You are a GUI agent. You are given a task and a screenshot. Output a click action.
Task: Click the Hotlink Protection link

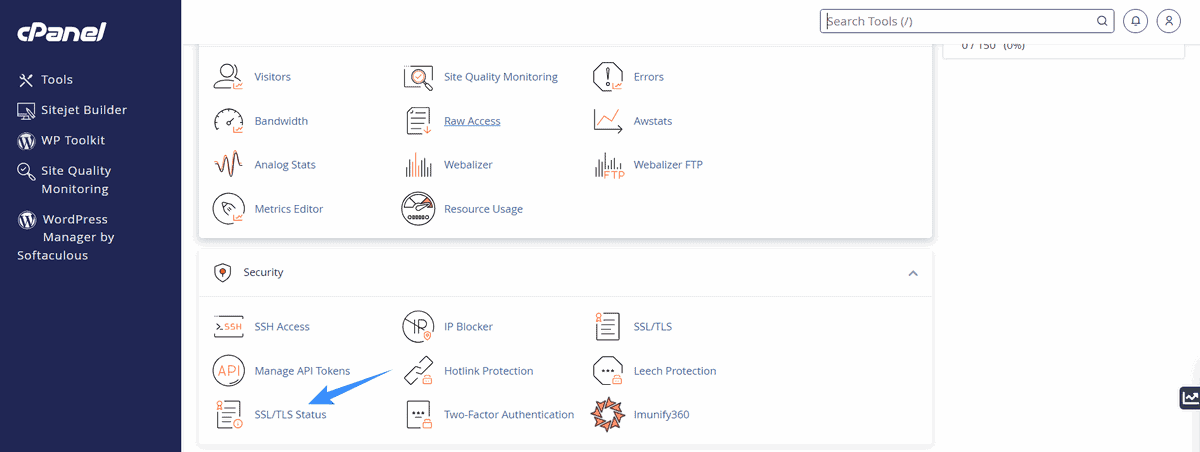coord(489,371)
